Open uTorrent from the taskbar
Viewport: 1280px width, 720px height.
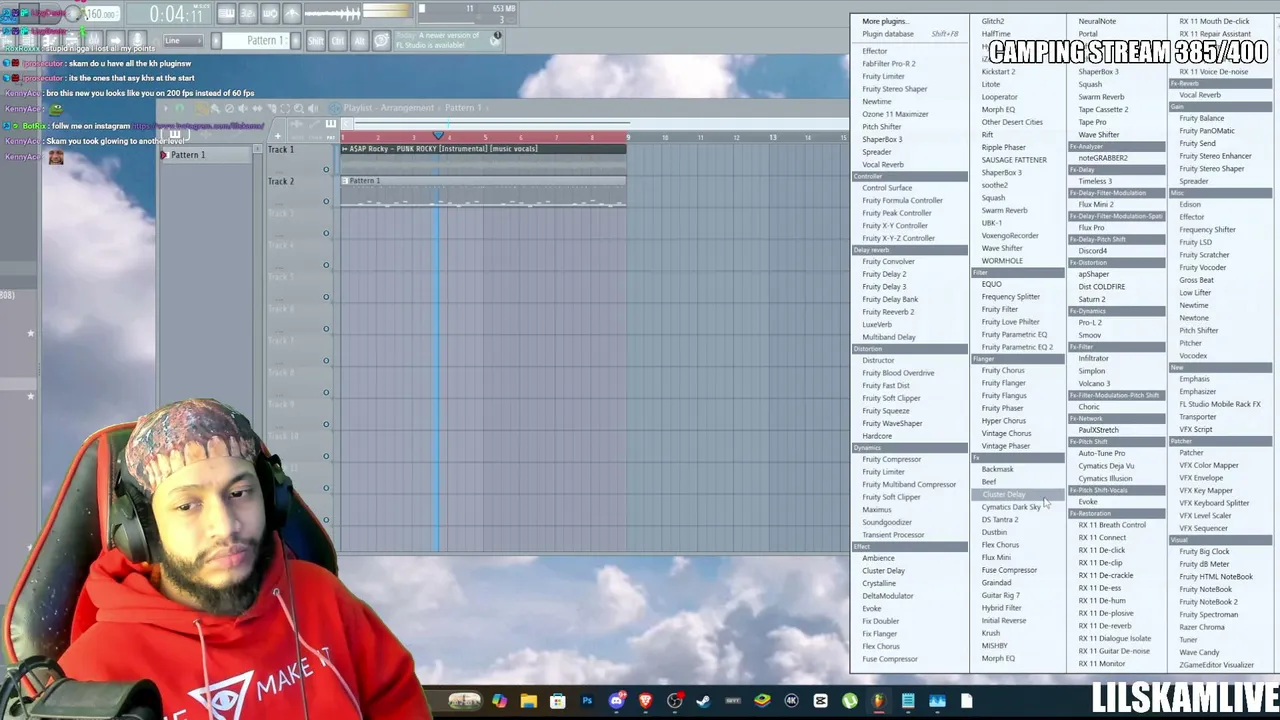[x=850, y=701]
